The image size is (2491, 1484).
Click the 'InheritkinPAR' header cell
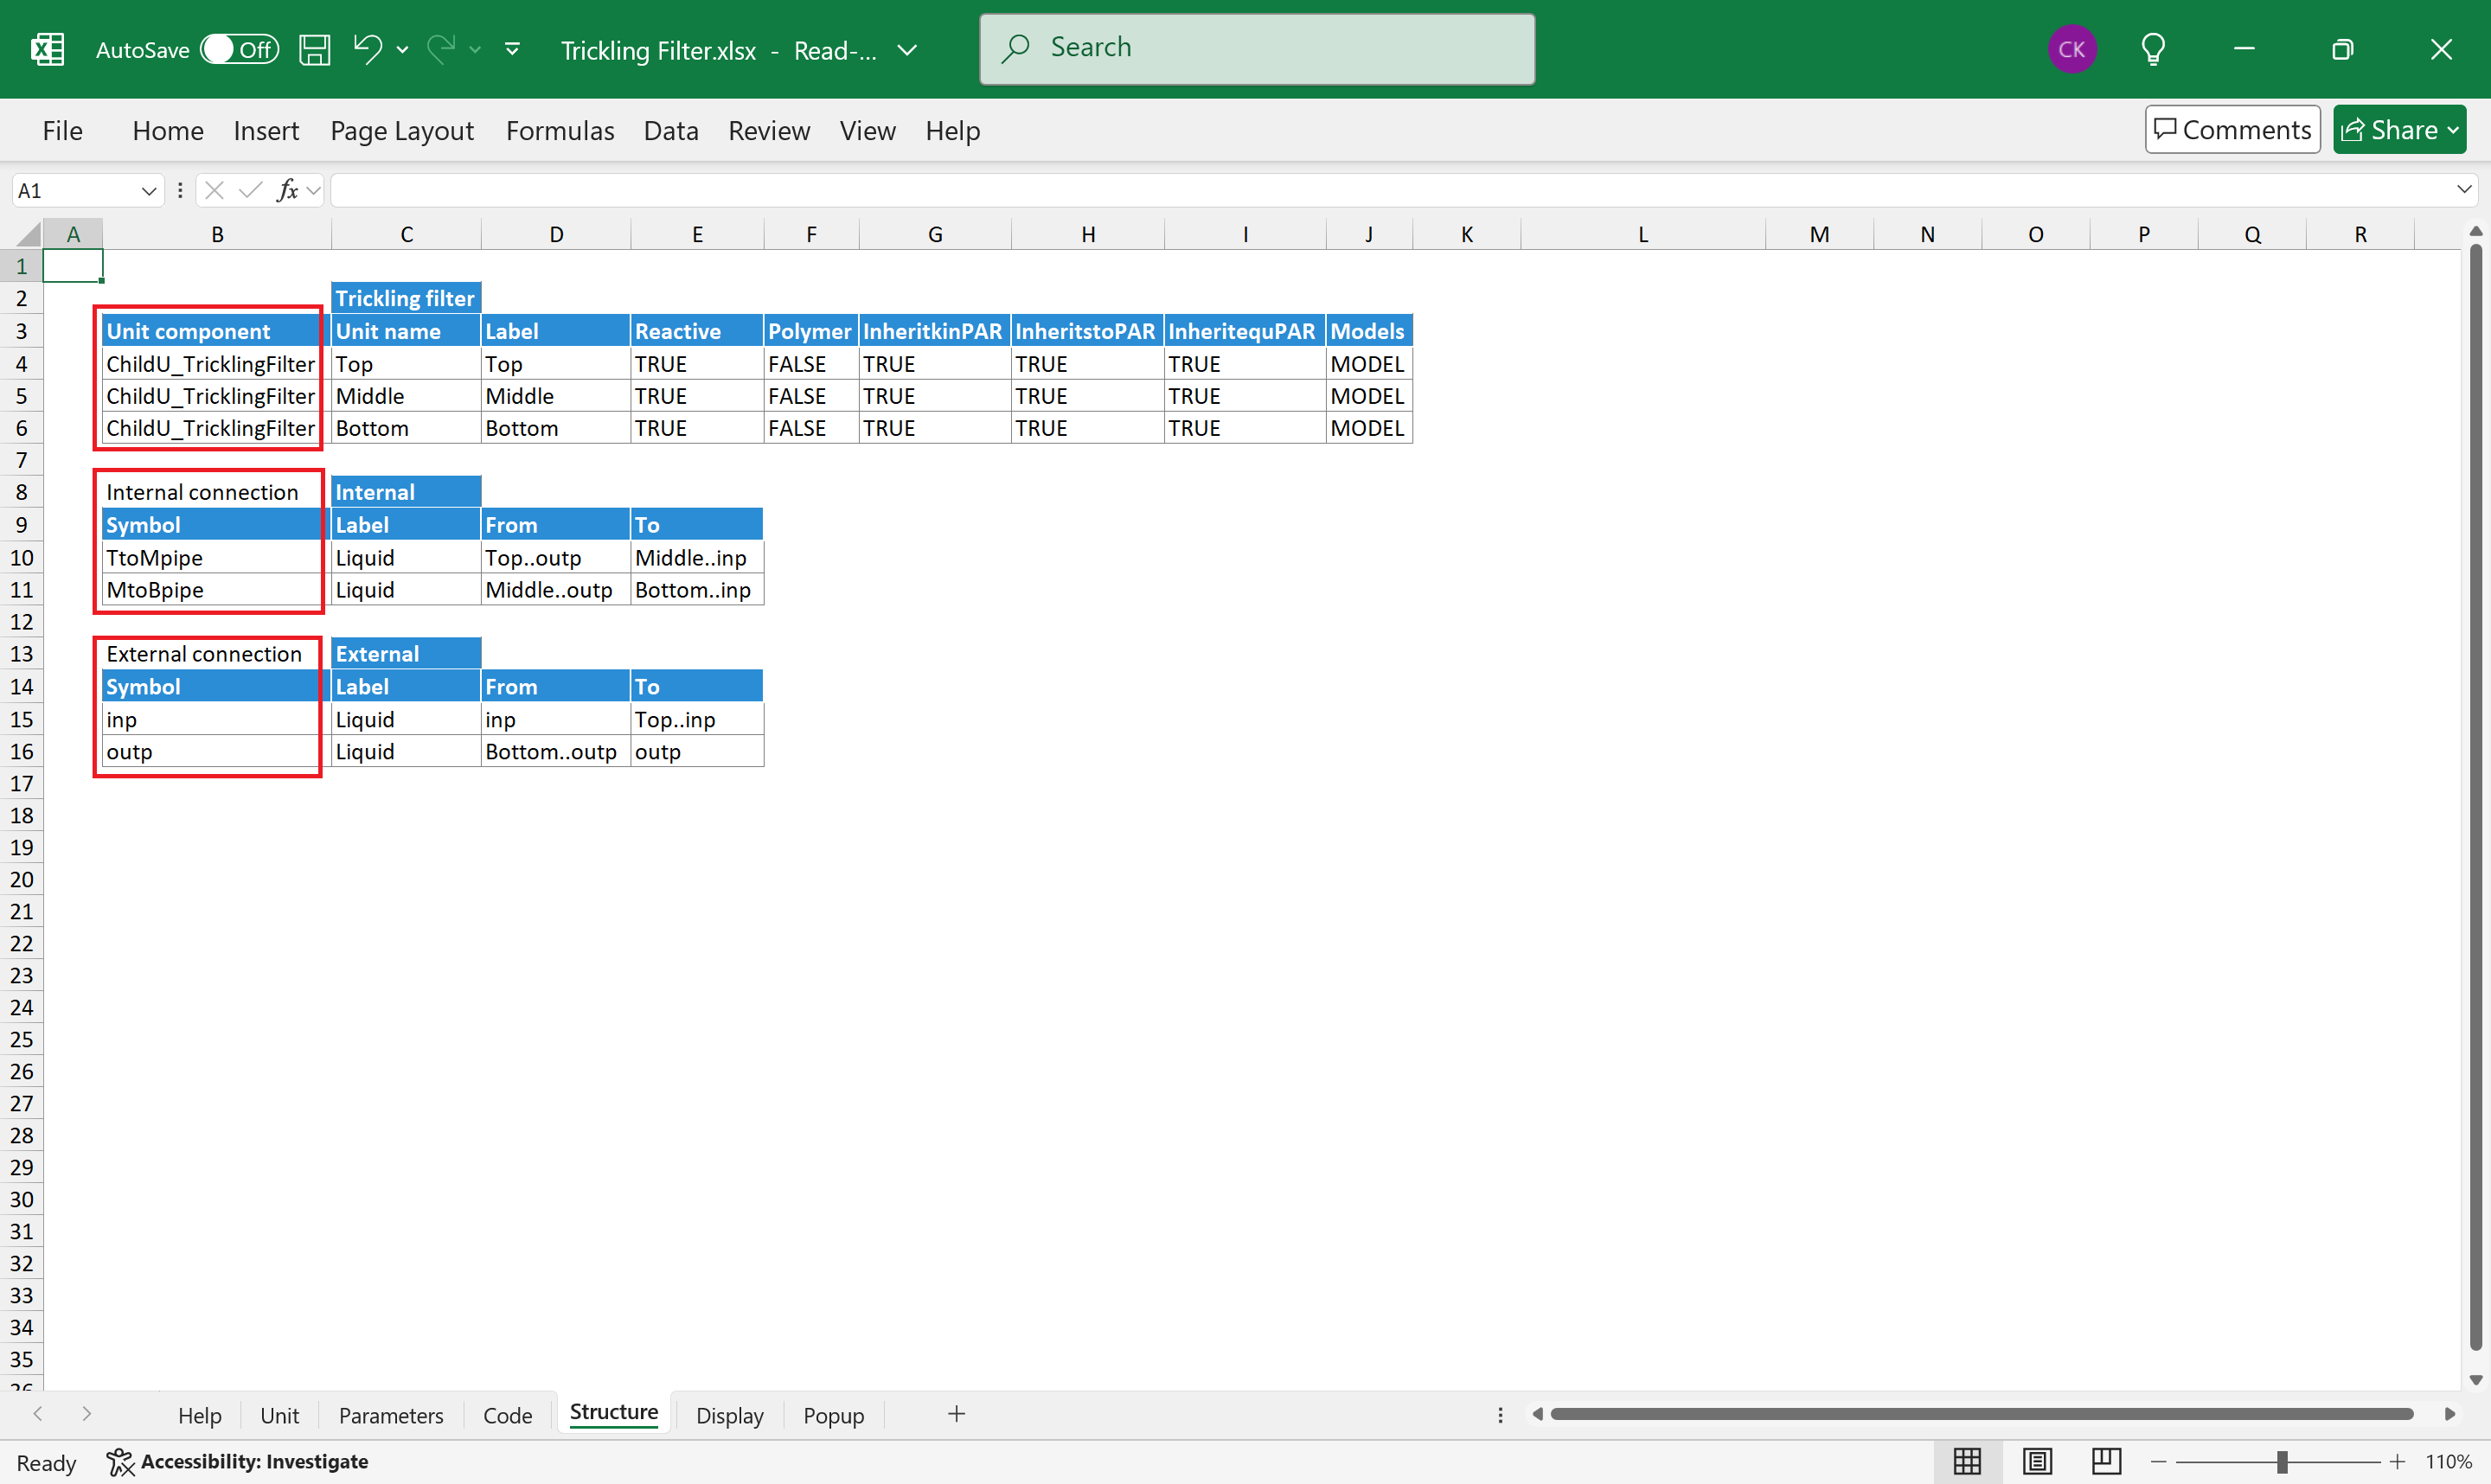(x=934, y=331)
